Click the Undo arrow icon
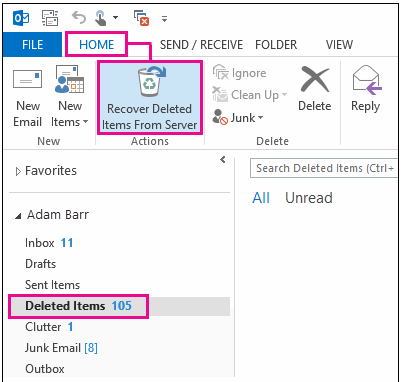403x382 pixels. tap(79, 18)
